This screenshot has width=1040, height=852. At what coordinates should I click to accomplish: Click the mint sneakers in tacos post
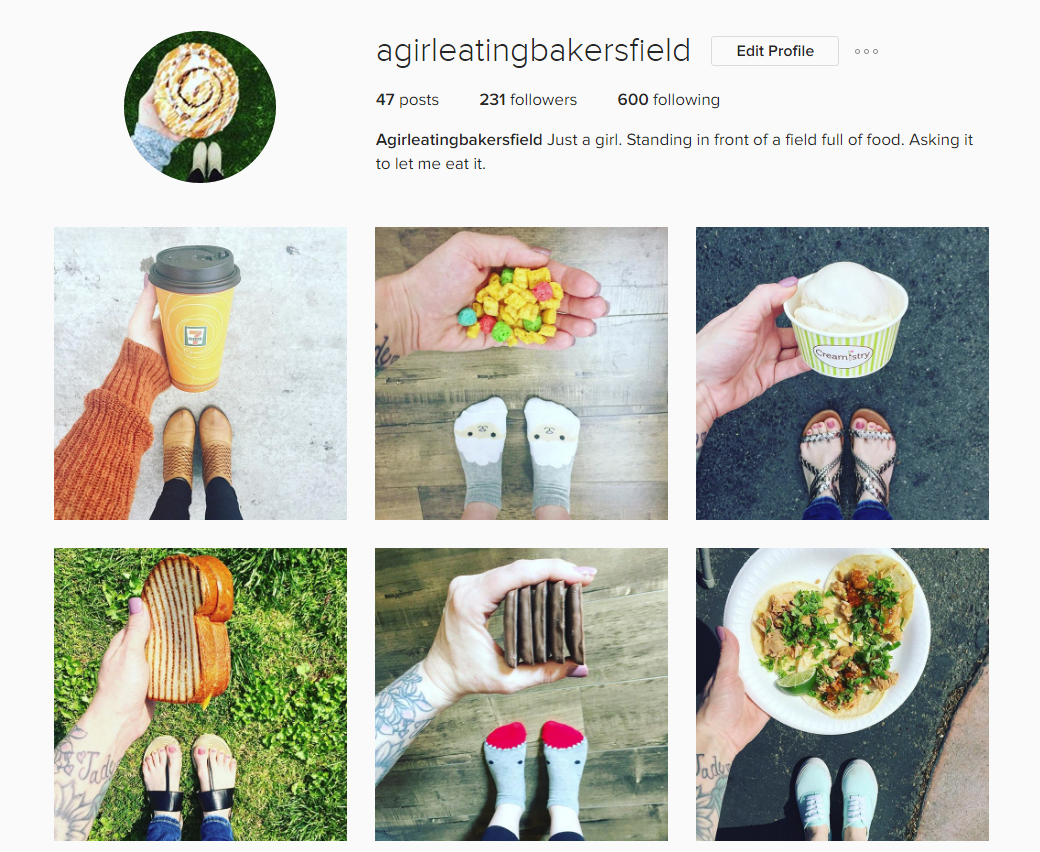click(x=835, y=798)
